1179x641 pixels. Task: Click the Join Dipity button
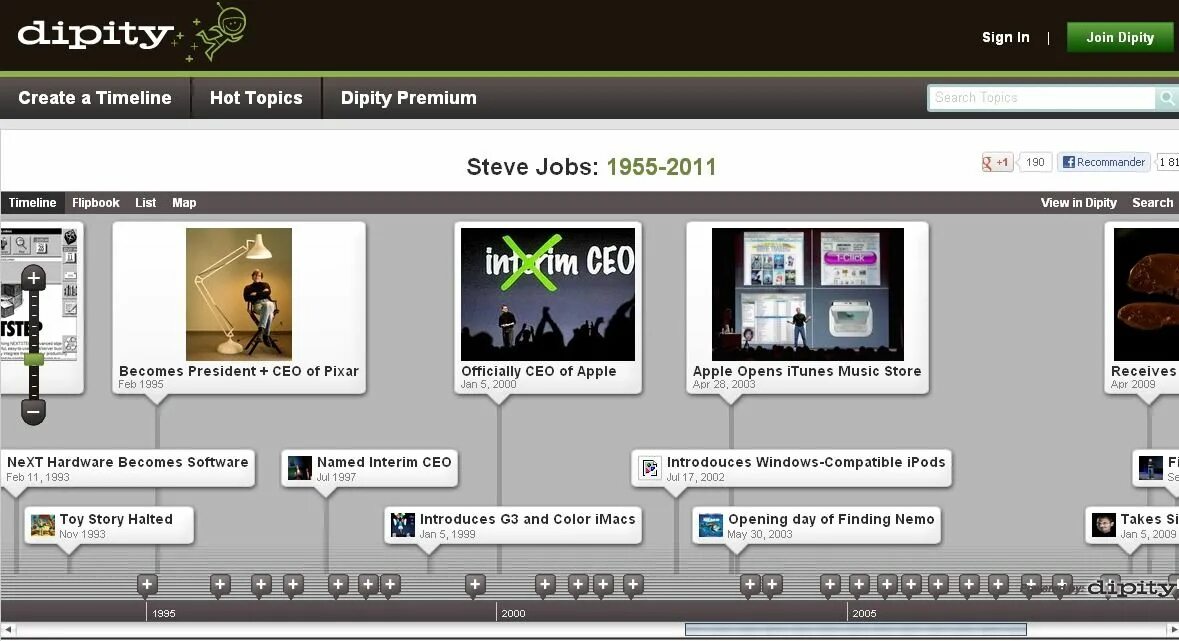coord(1120,37)
